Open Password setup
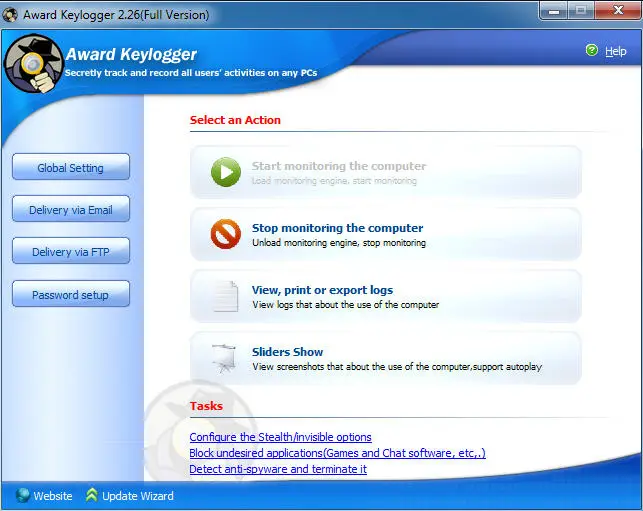This screenshot has height=511, width=643. (x=71, y=294)
